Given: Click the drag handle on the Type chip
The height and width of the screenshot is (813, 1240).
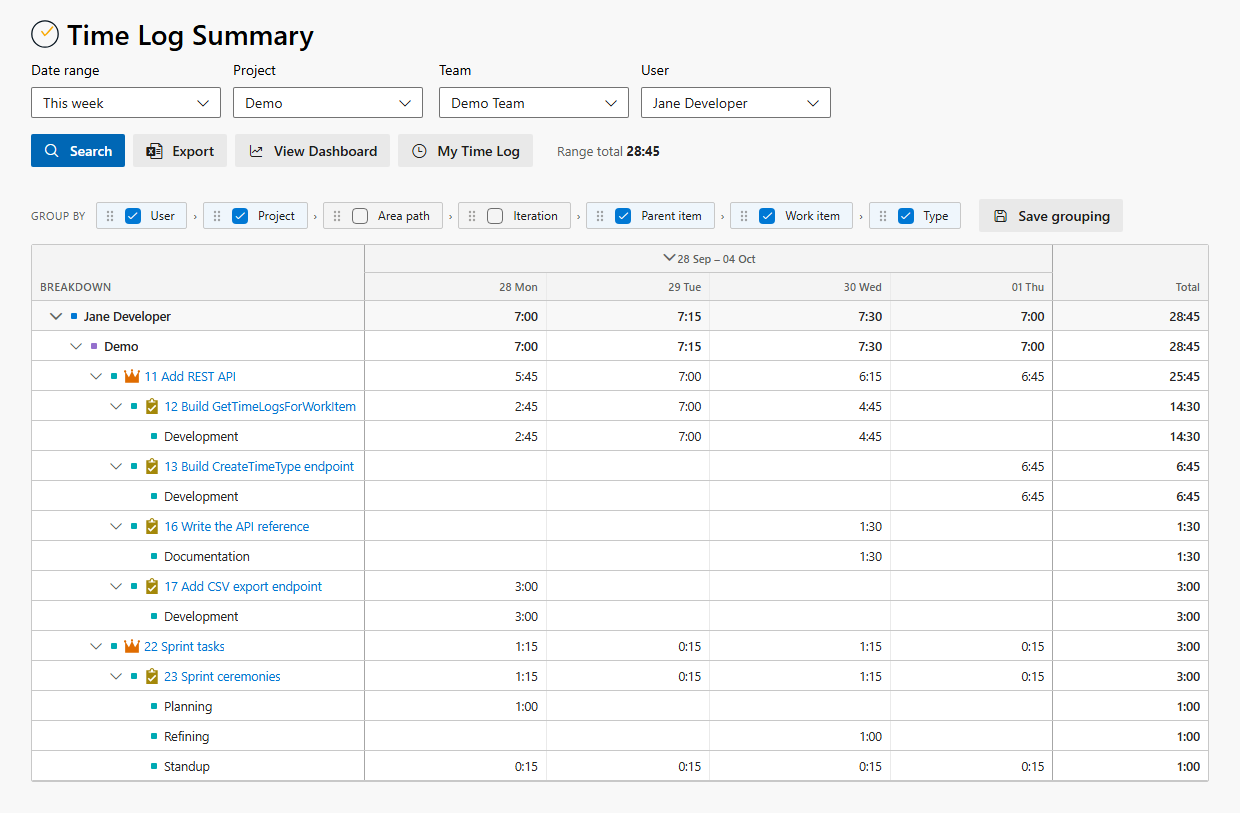Looking at the screenshot, I should (883, 216).
